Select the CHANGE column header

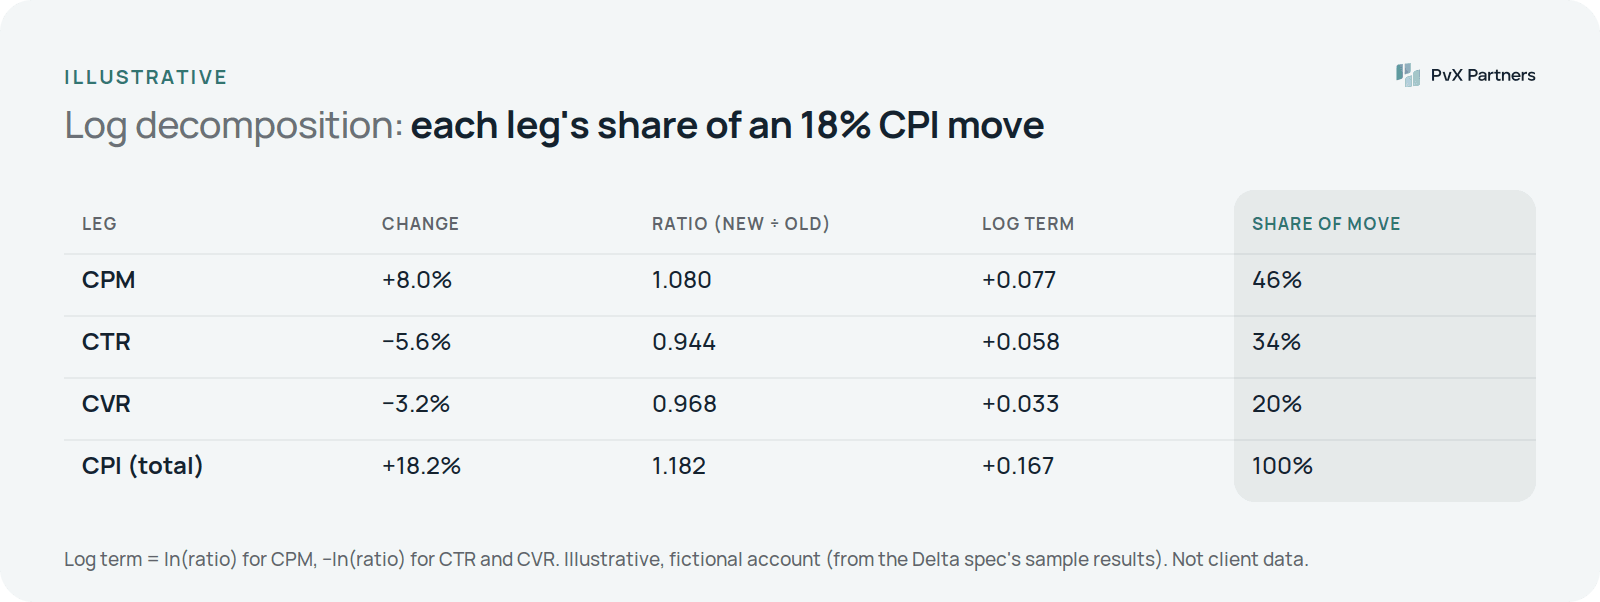click(420, 224)
